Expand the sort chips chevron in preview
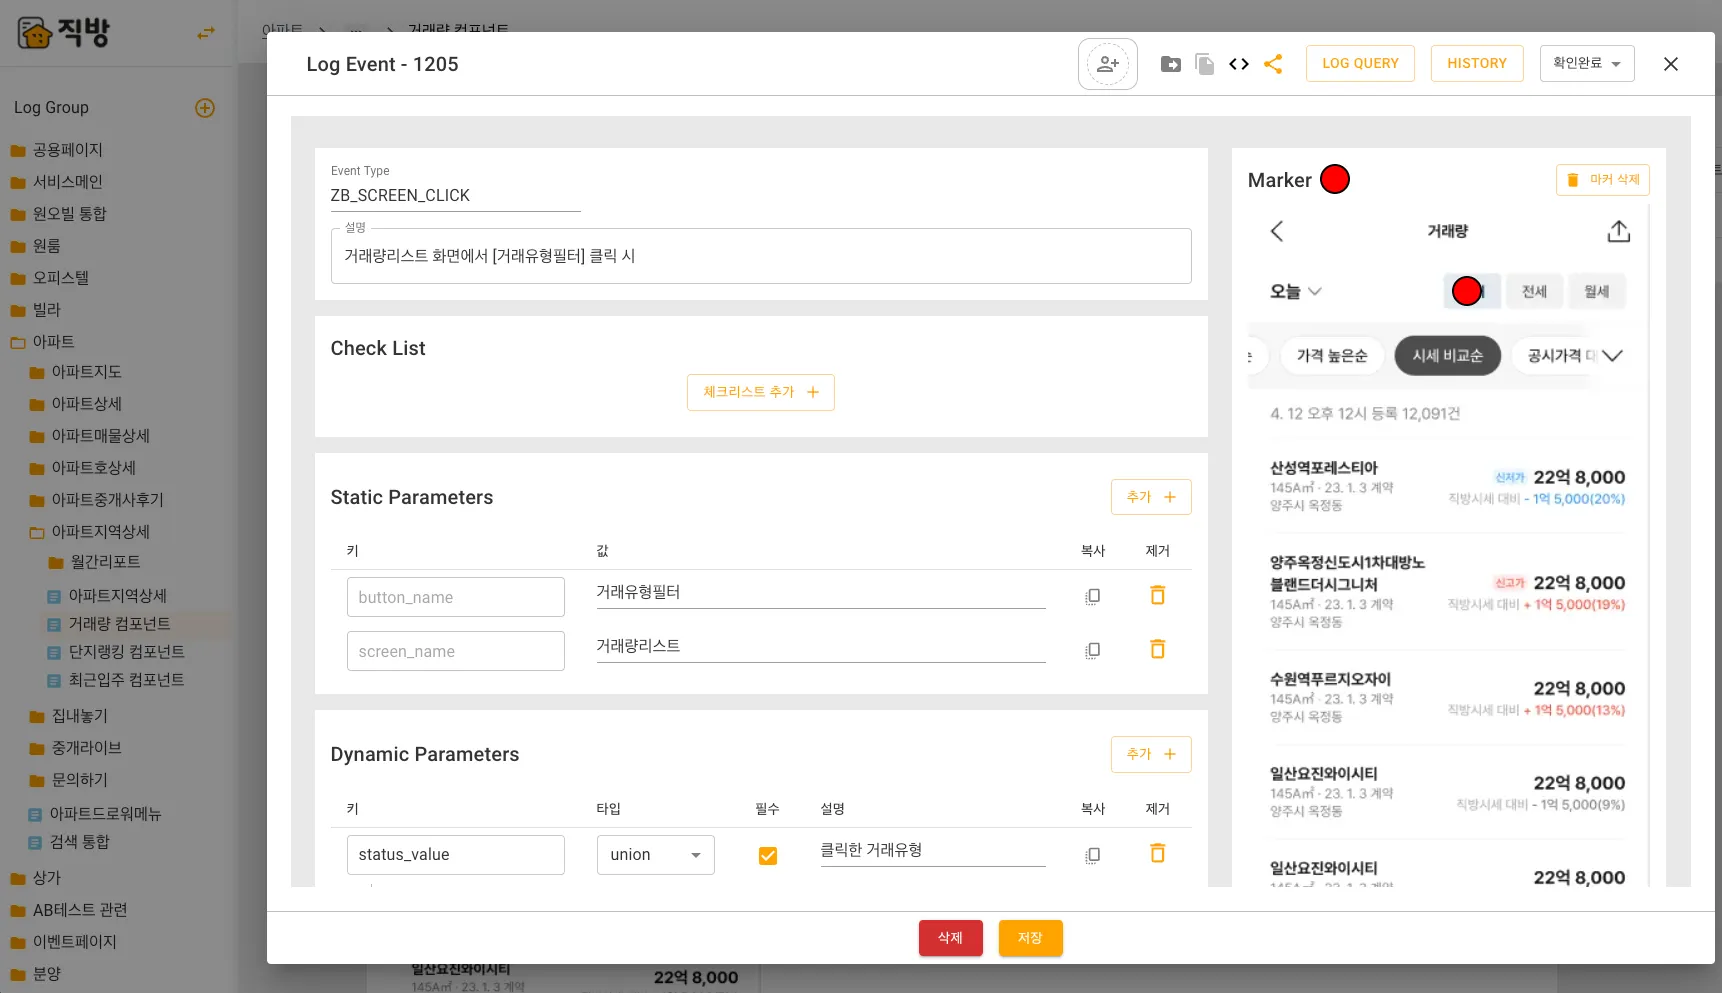Viewport: 1722px width, 993px height. tap(1612, 356)
